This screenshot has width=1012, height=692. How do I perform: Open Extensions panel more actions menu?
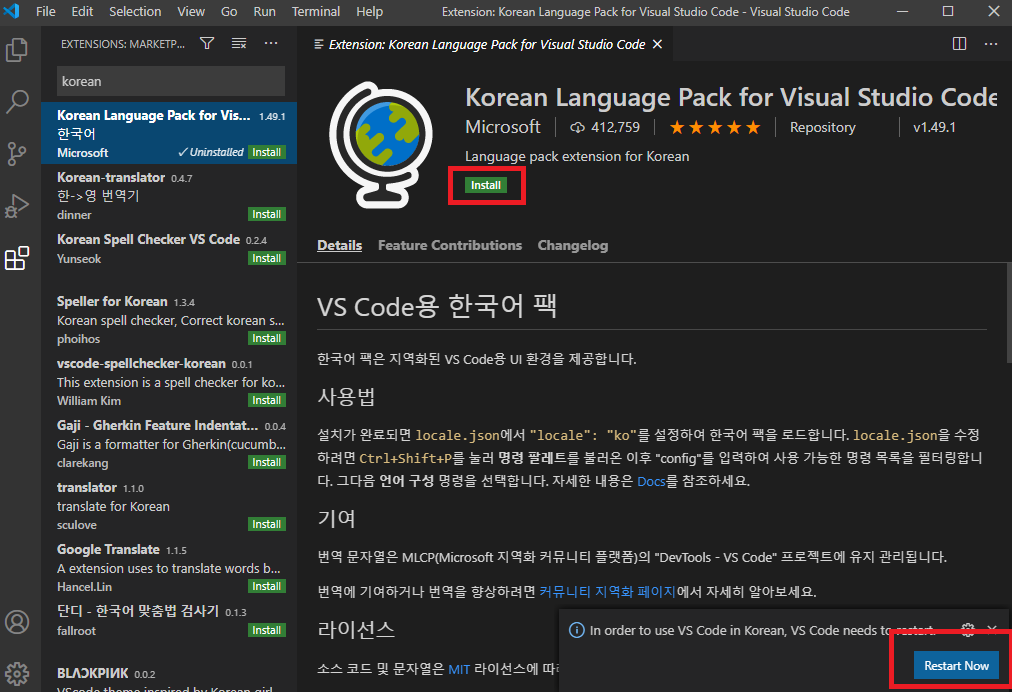(x=271, y=43)
